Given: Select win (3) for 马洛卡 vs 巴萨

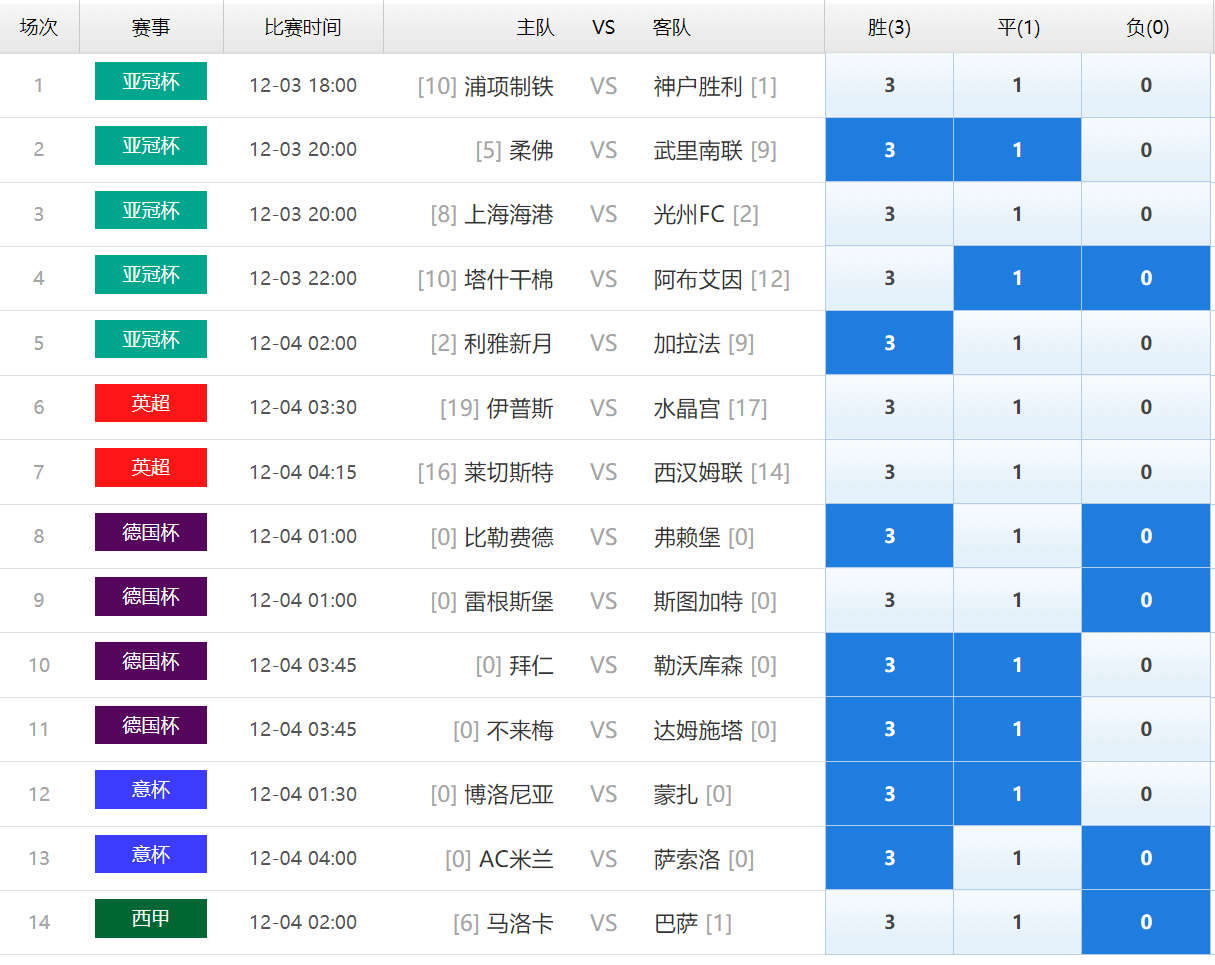Looking at the screenshot, I should (x=889, y=922).
